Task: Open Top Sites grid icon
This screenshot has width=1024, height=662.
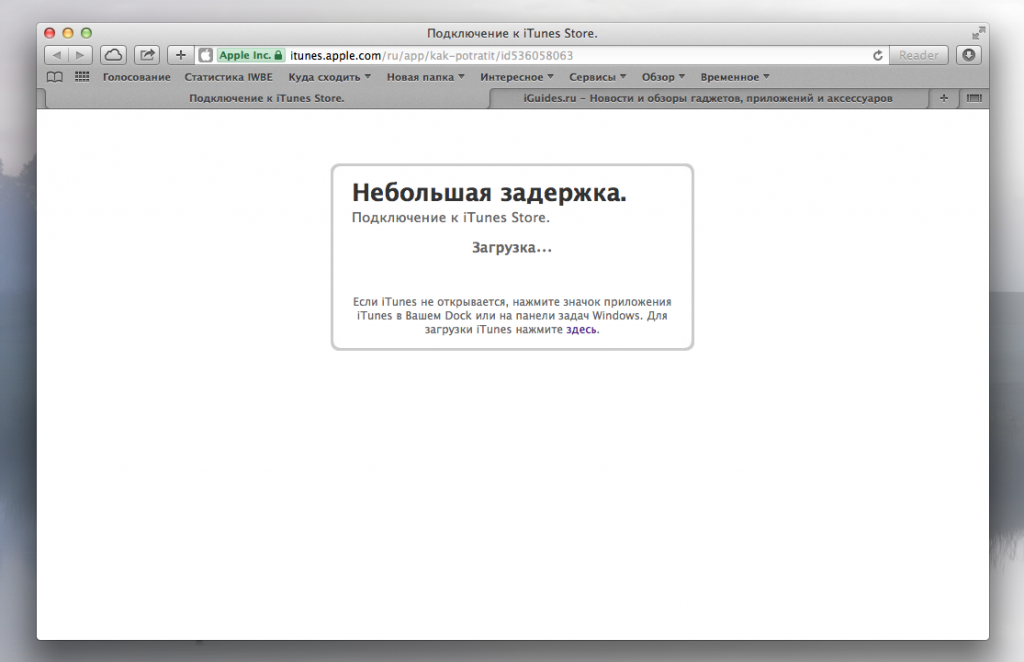Action: [x=82, y=77]
